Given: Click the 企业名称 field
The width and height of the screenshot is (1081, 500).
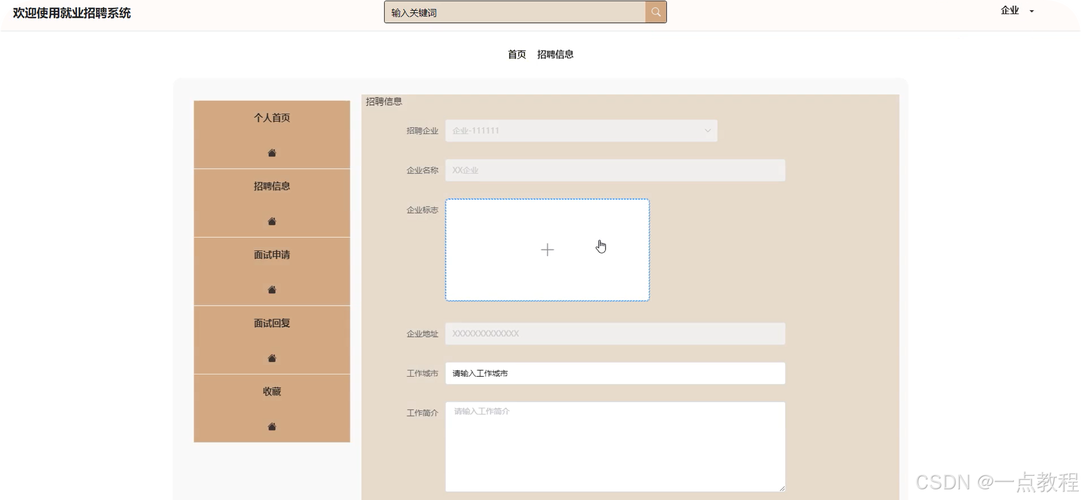Looking at the screenshot, I should pos(615,171).
